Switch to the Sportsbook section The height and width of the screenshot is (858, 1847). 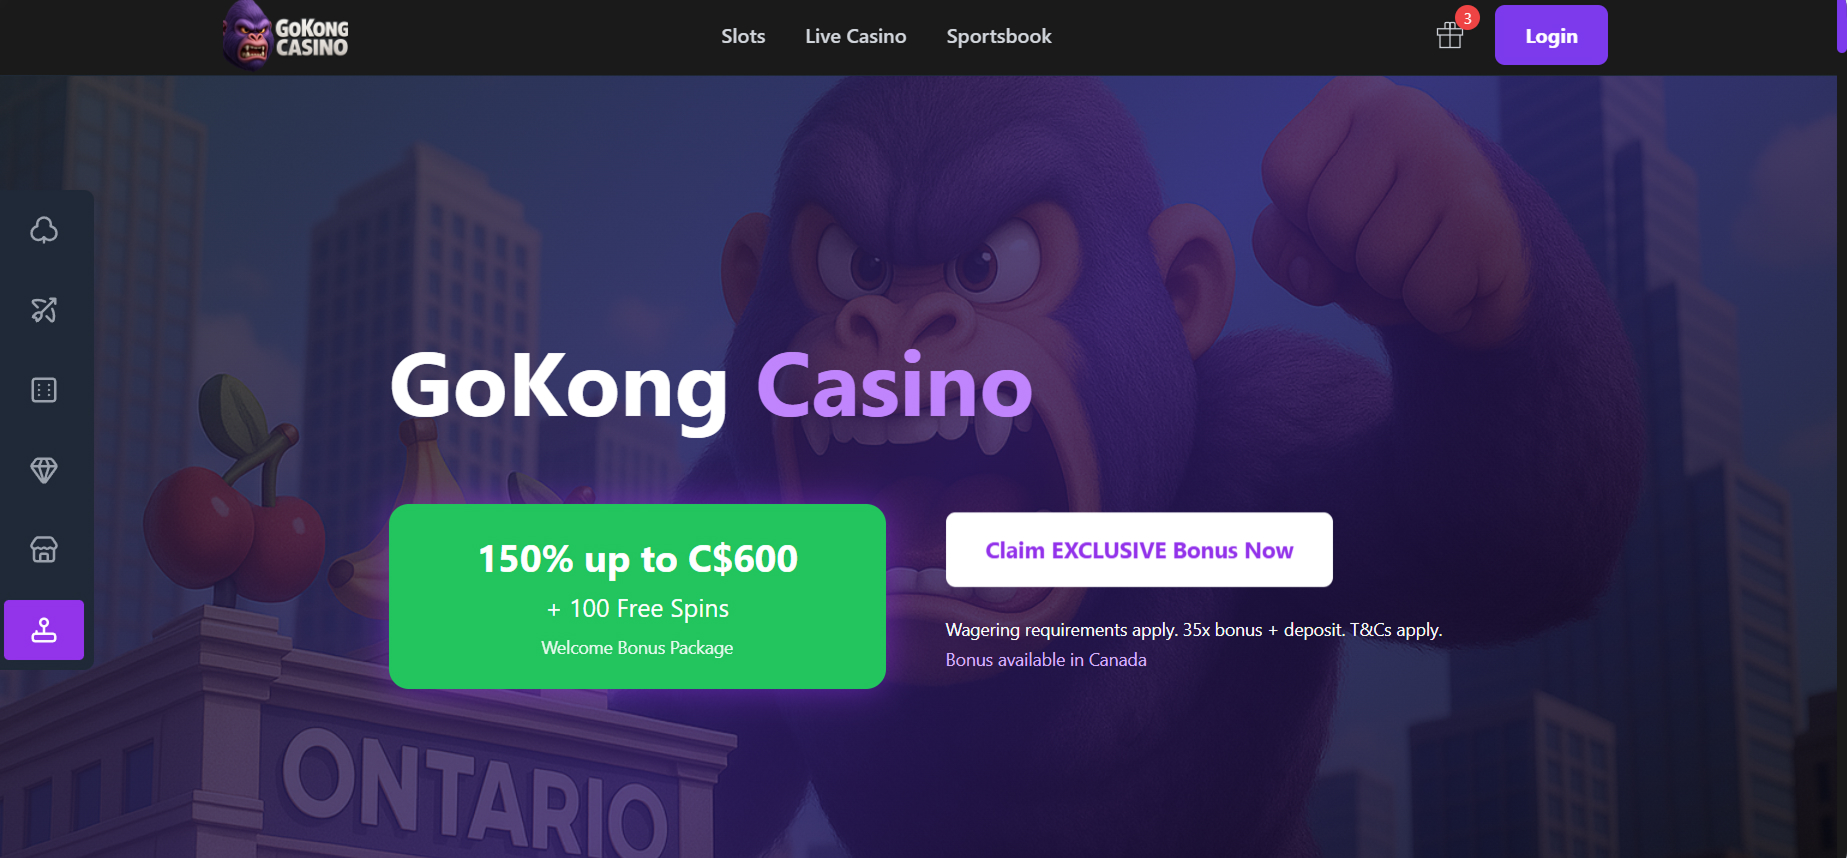point(999,36)
